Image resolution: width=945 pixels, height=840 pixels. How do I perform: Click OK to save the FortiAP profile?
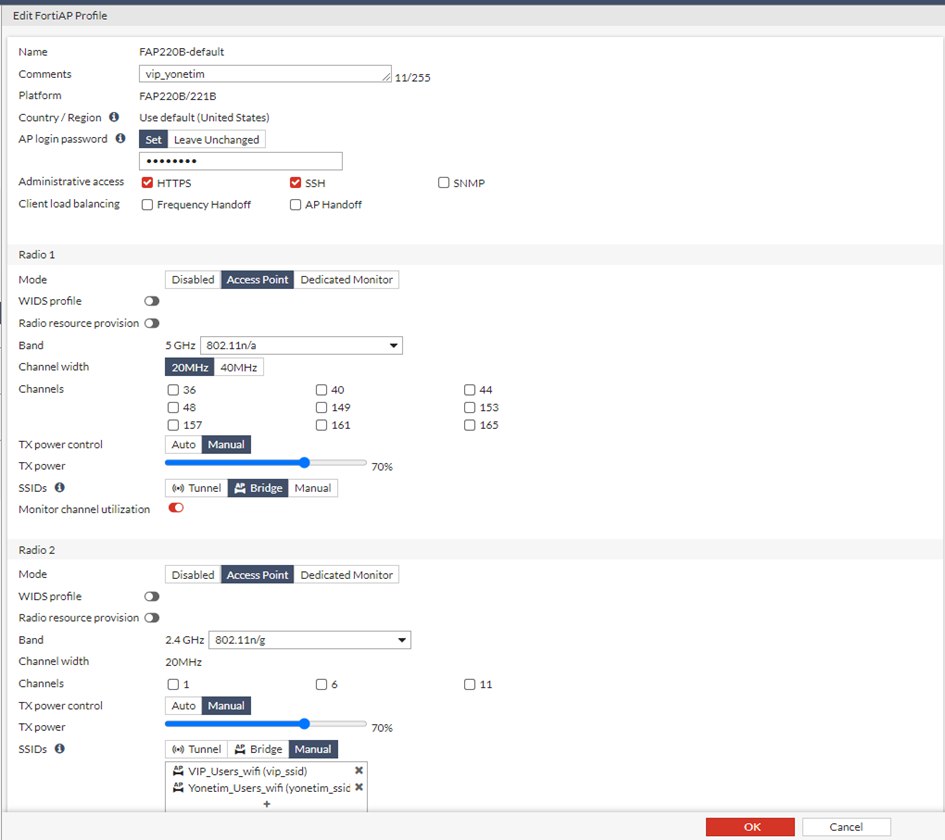point(751,827)
